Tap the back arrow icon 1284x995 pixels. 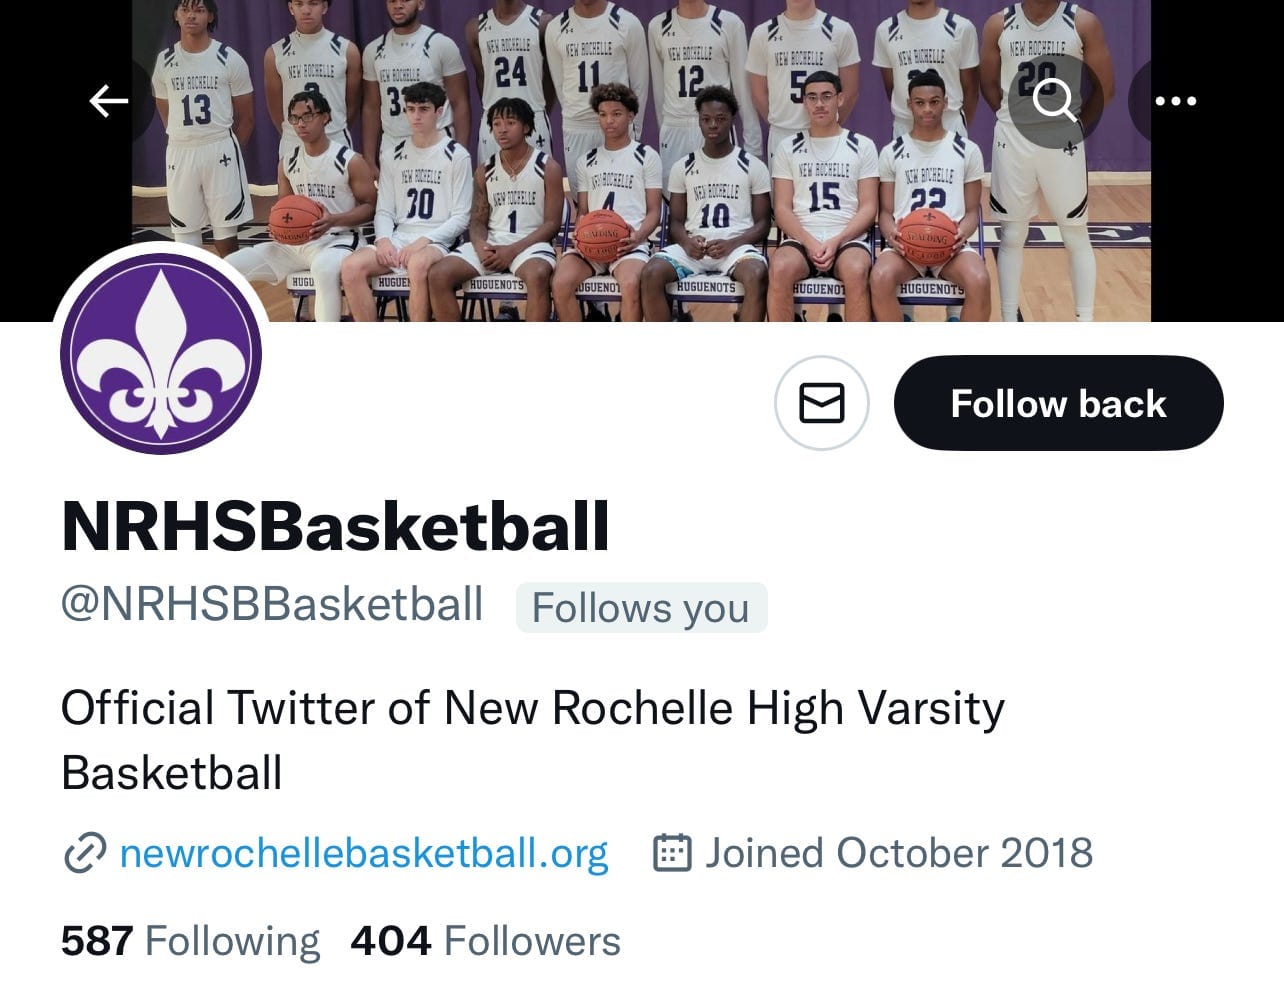tap(108, 101)
